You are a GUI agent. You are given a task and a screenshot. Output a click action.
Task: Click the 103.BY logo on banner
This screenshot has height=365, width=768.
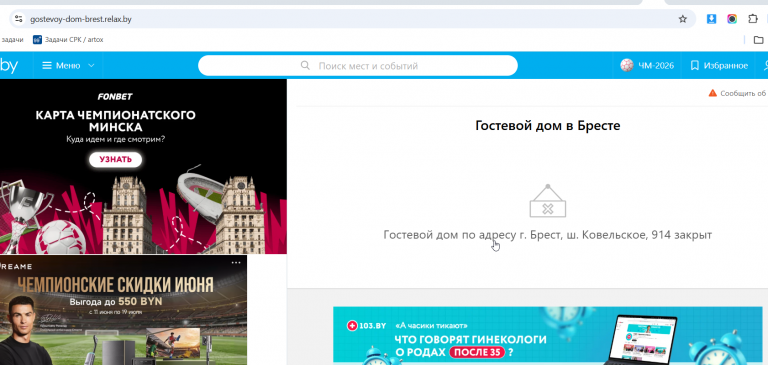[x=366, y=326]
